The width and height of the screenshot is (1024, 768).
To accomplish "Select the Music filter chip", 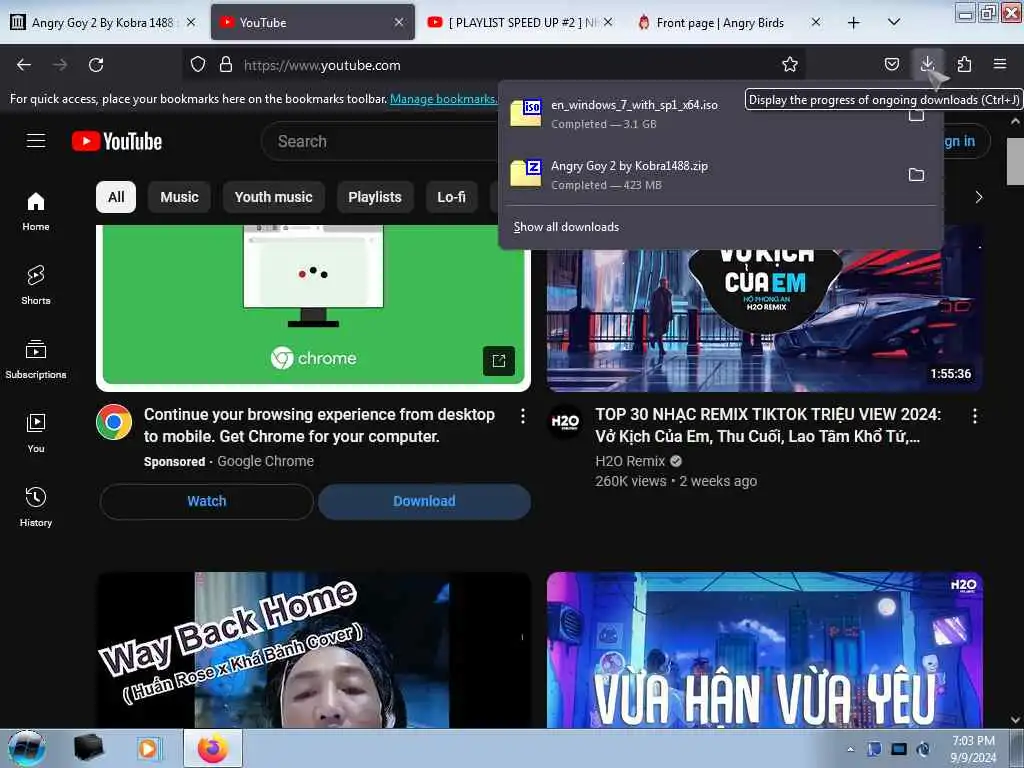I will point(180,197).
